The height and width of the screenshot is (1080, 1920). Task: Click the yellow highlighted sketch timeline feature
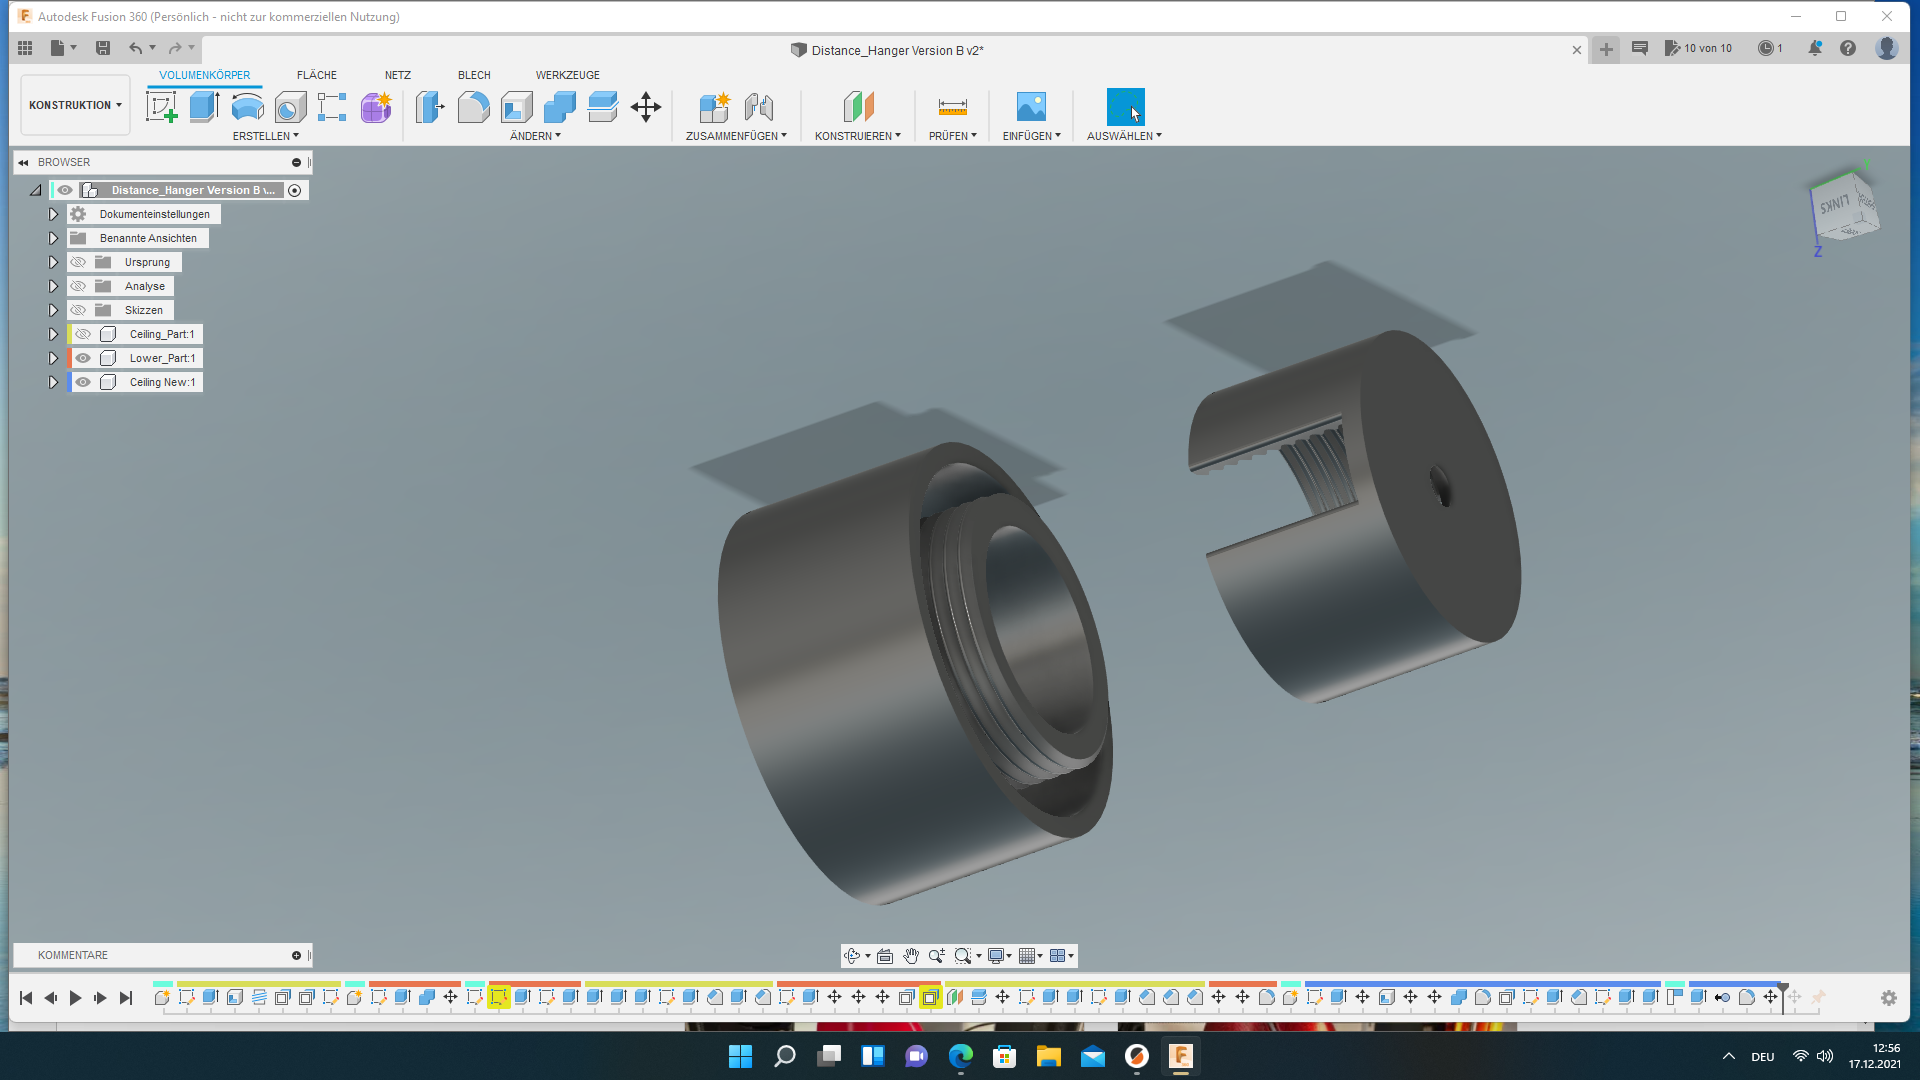click(x=498, y=997)
